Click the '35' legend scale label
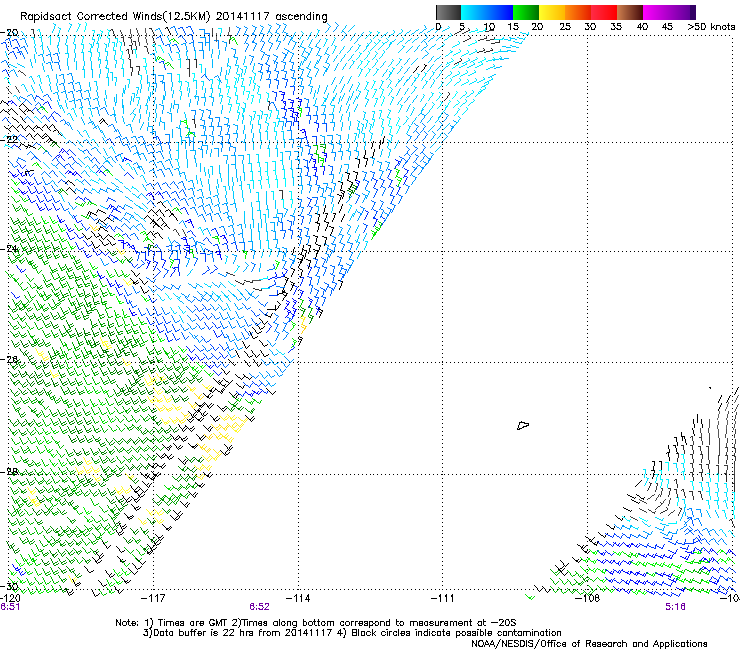740x650 pixels. pos(616,27)
